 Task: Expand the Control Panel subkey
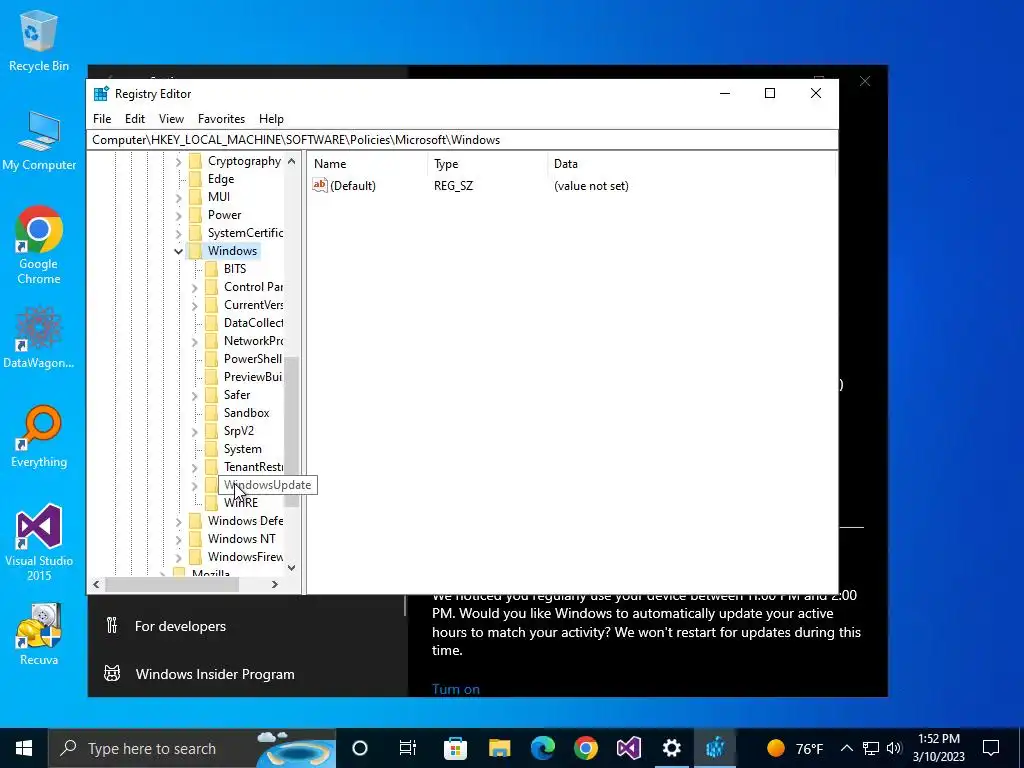coord(195,287)
